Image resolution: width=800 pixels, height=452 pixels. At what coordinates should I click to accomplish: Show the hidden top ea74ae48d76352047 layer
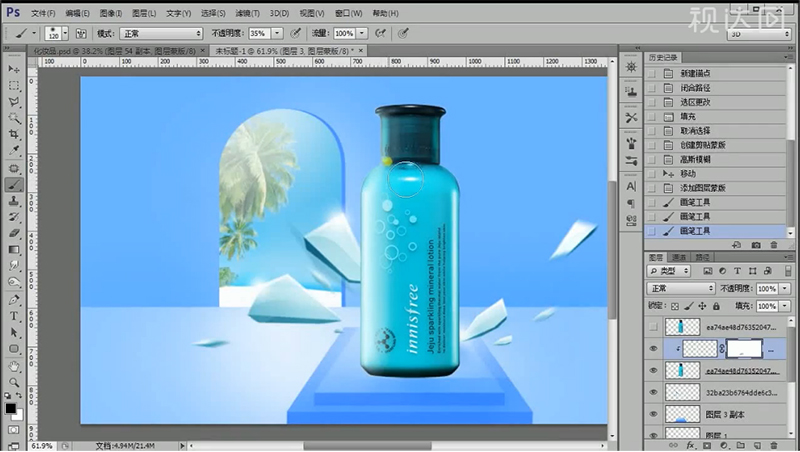654,327
